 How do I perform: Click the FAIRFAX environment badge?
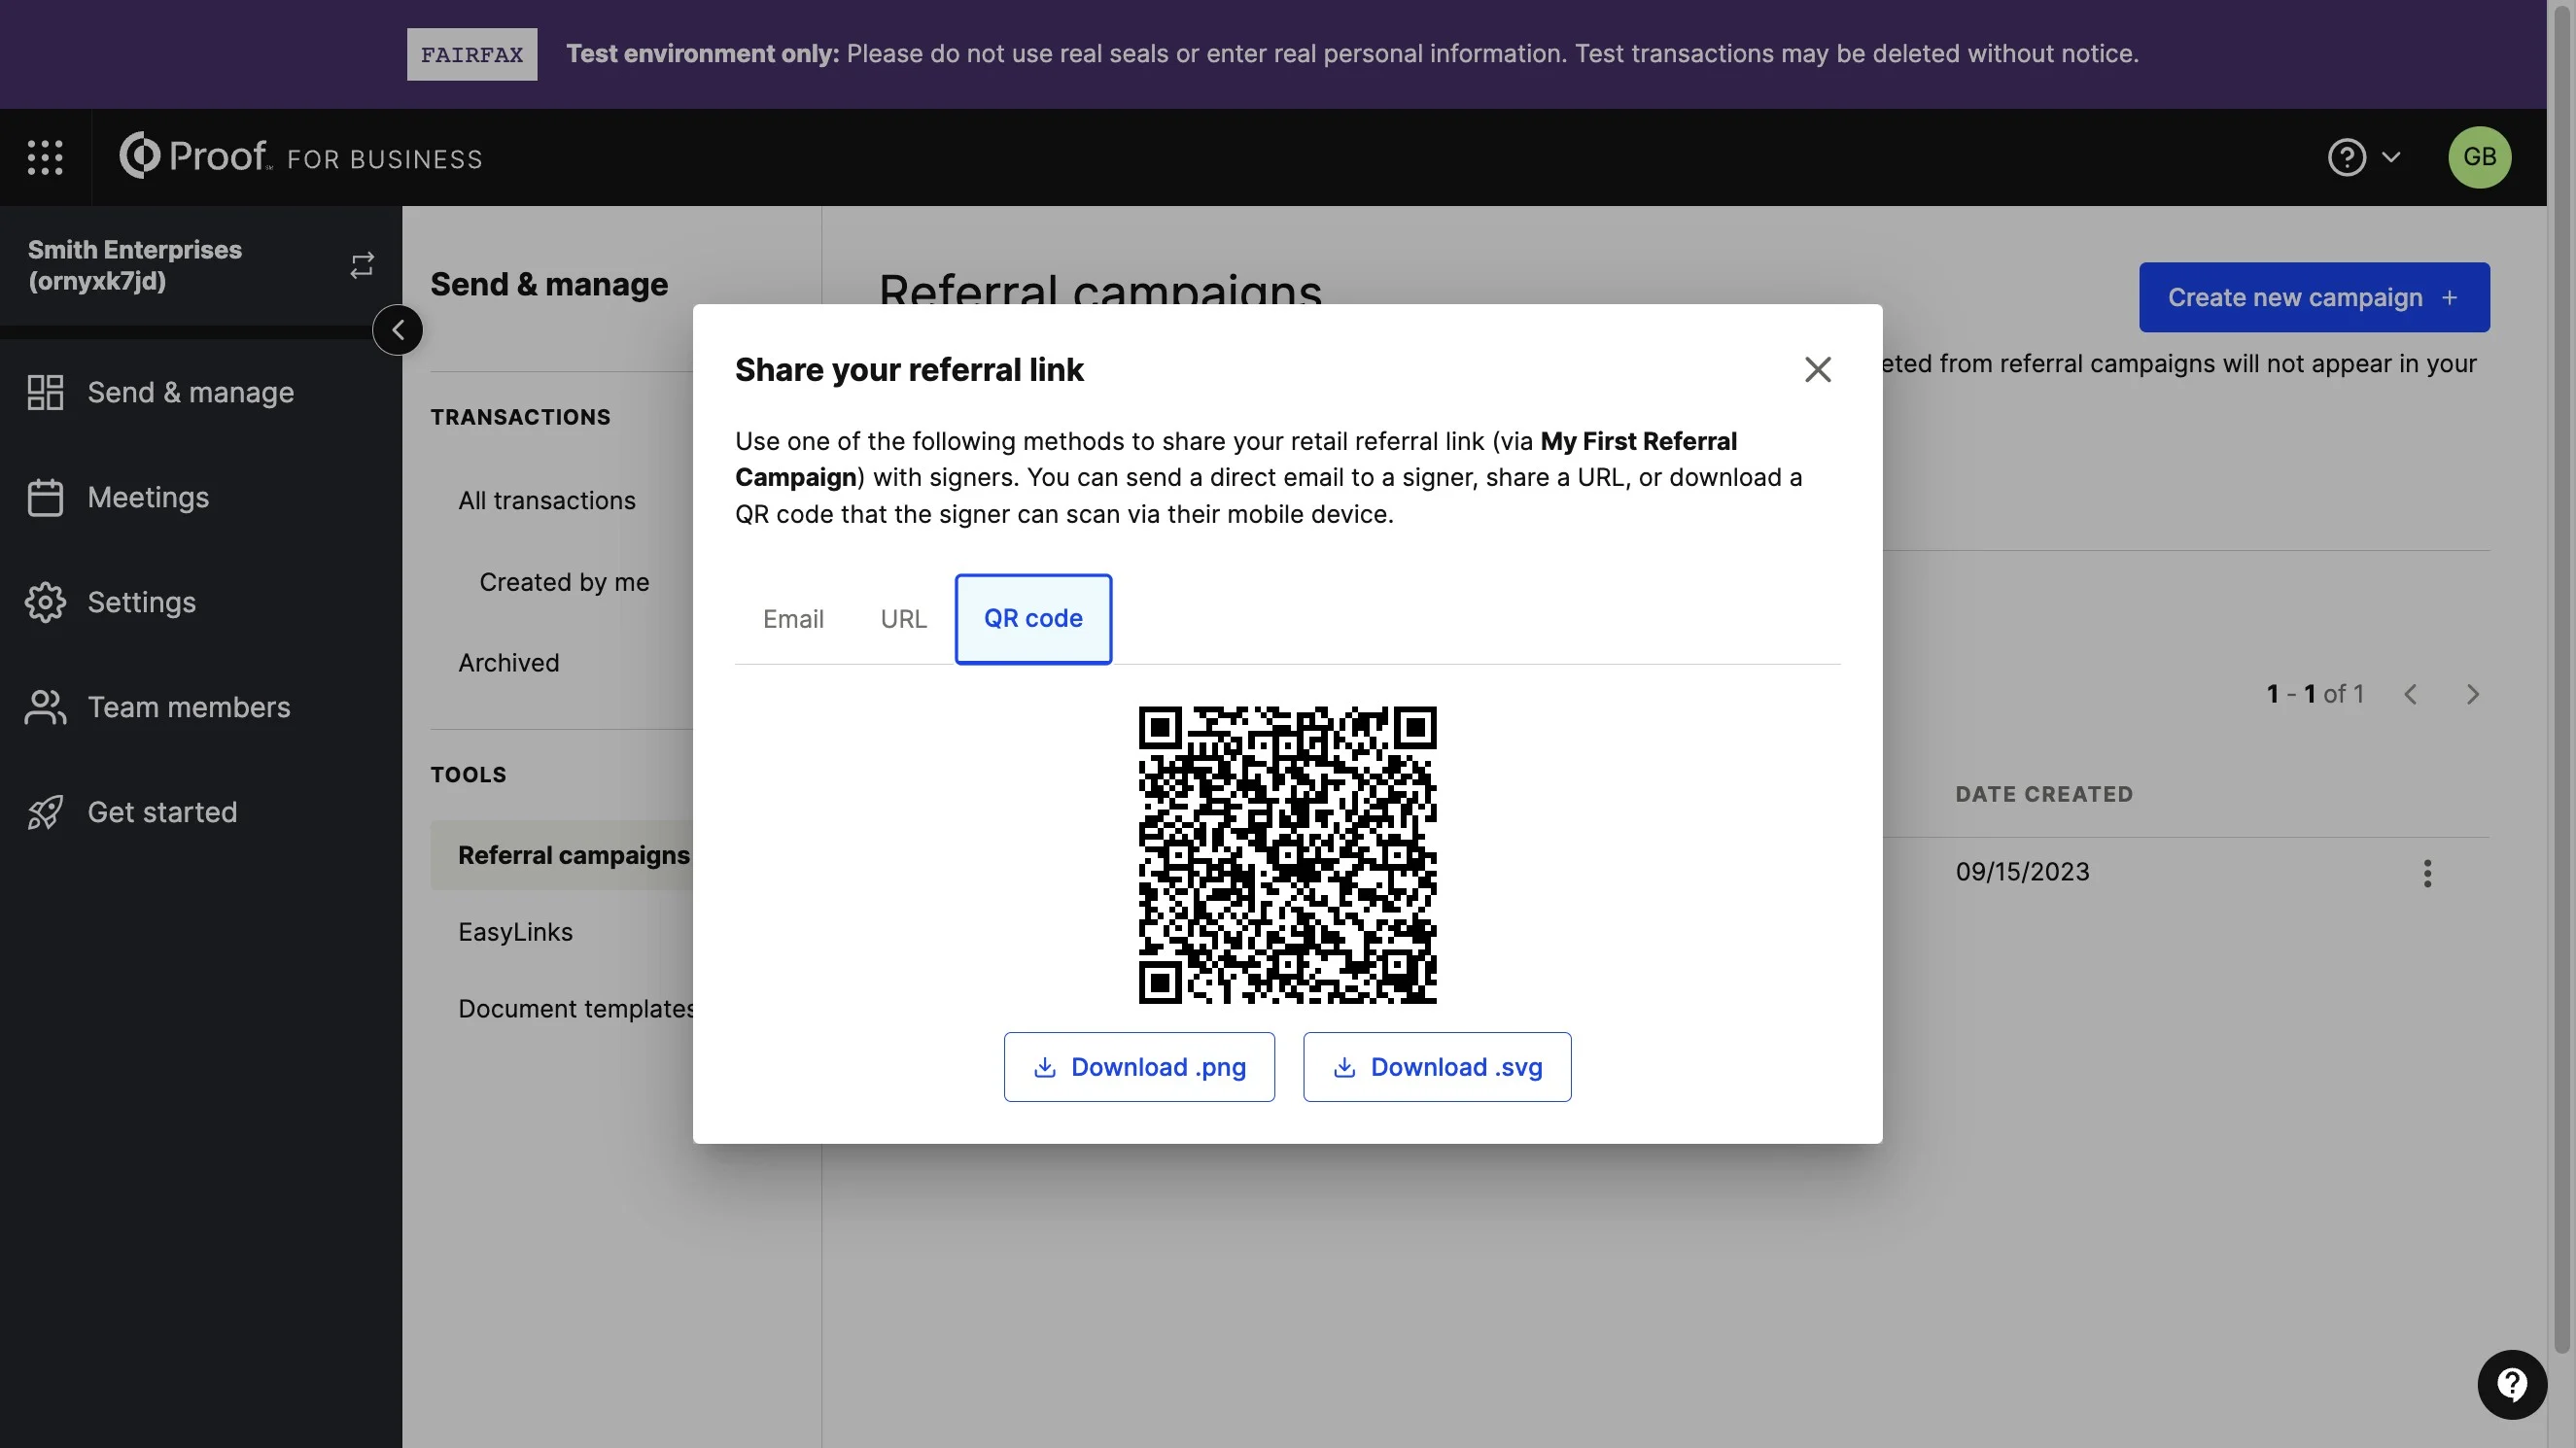point(471,54)
